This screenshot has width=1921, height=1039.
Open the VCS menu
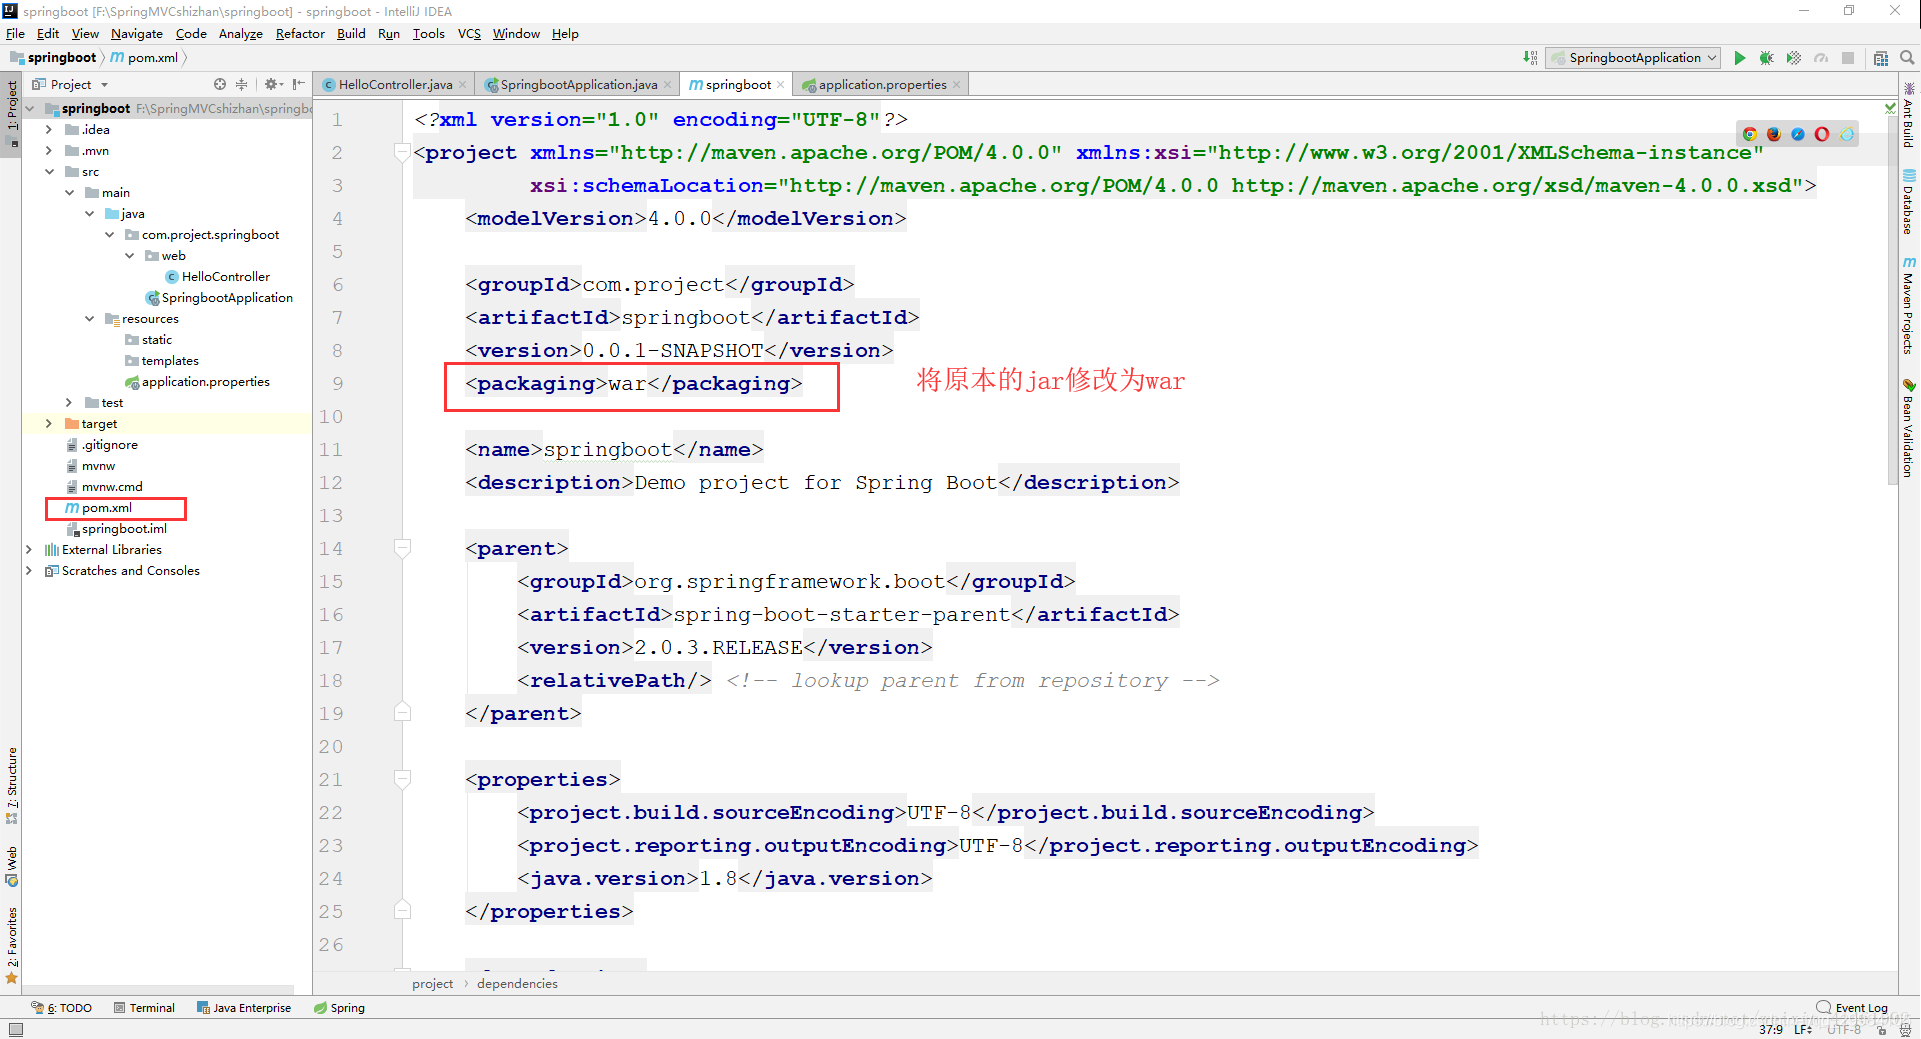(x=469, y=34)
